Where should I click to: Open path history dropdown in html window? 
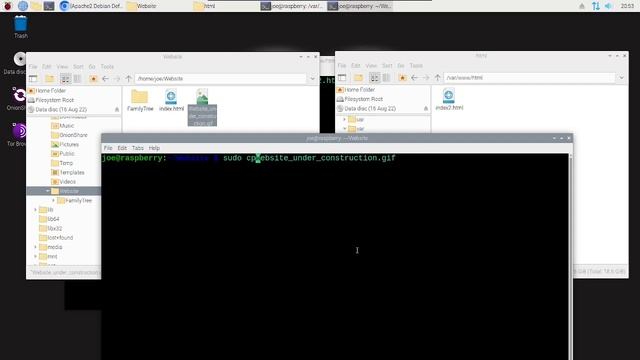coord(621,77)
